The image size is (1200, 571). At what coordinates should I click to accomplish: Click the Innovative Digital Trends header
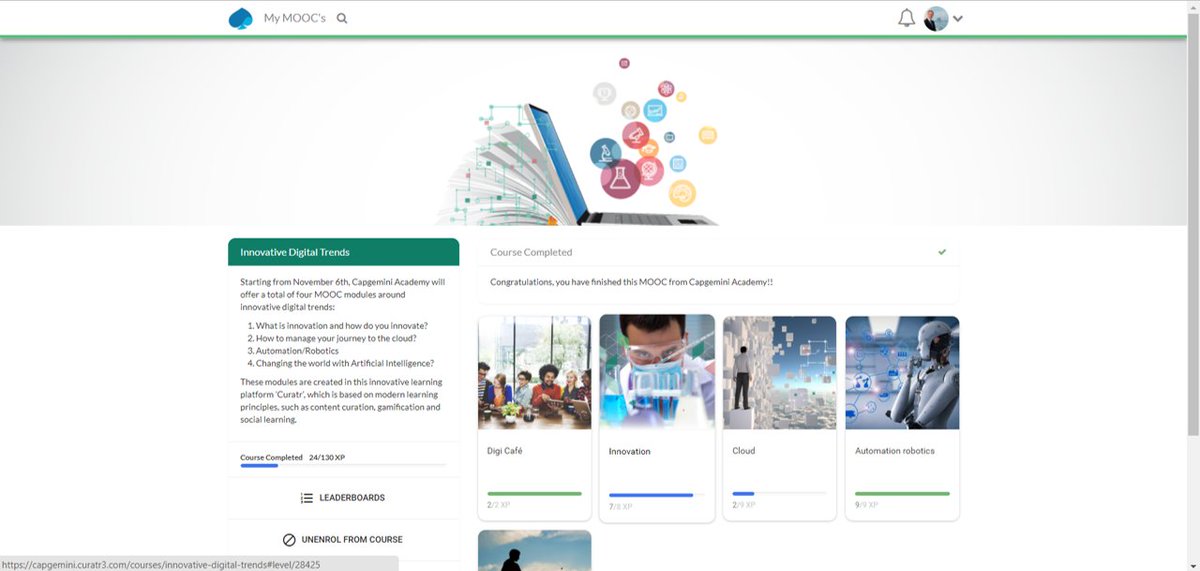pos(343,252)
